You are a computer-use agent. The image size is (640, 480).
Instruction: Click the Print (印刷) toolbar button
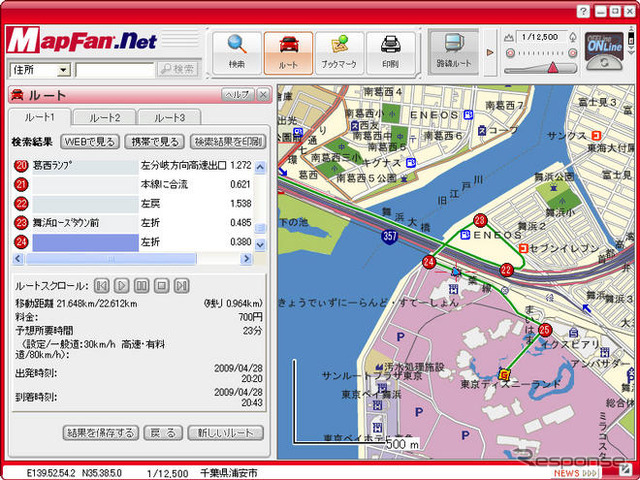click(391, 53)
